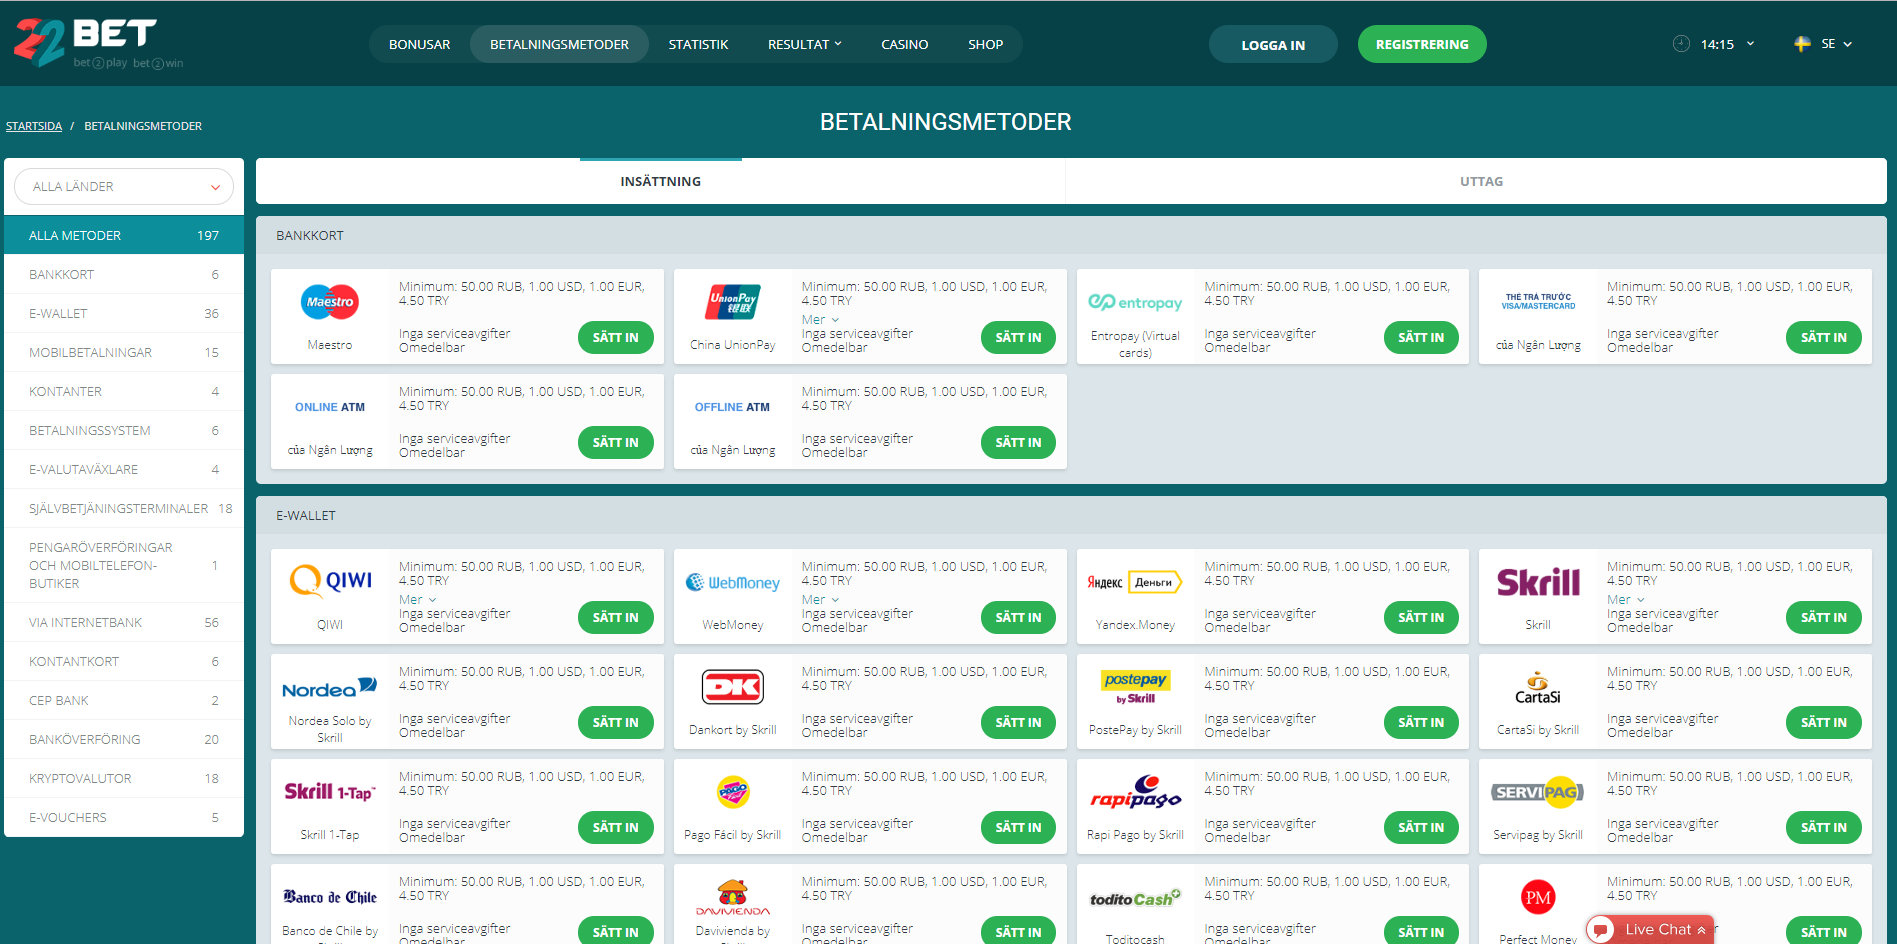Expand the Resultat menu

(805, 44)
